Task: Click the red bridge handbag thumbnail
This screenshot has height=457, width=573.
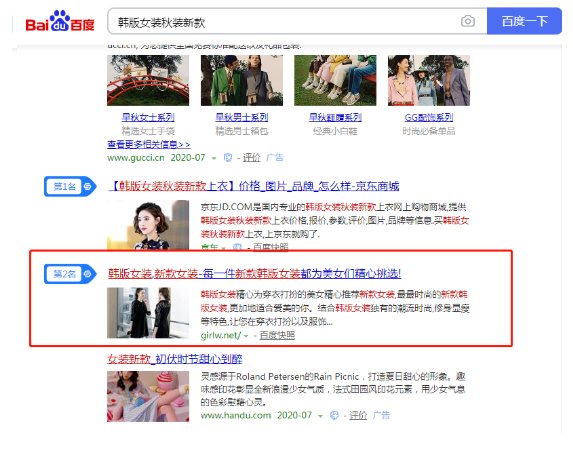Action: pos(148,80)
